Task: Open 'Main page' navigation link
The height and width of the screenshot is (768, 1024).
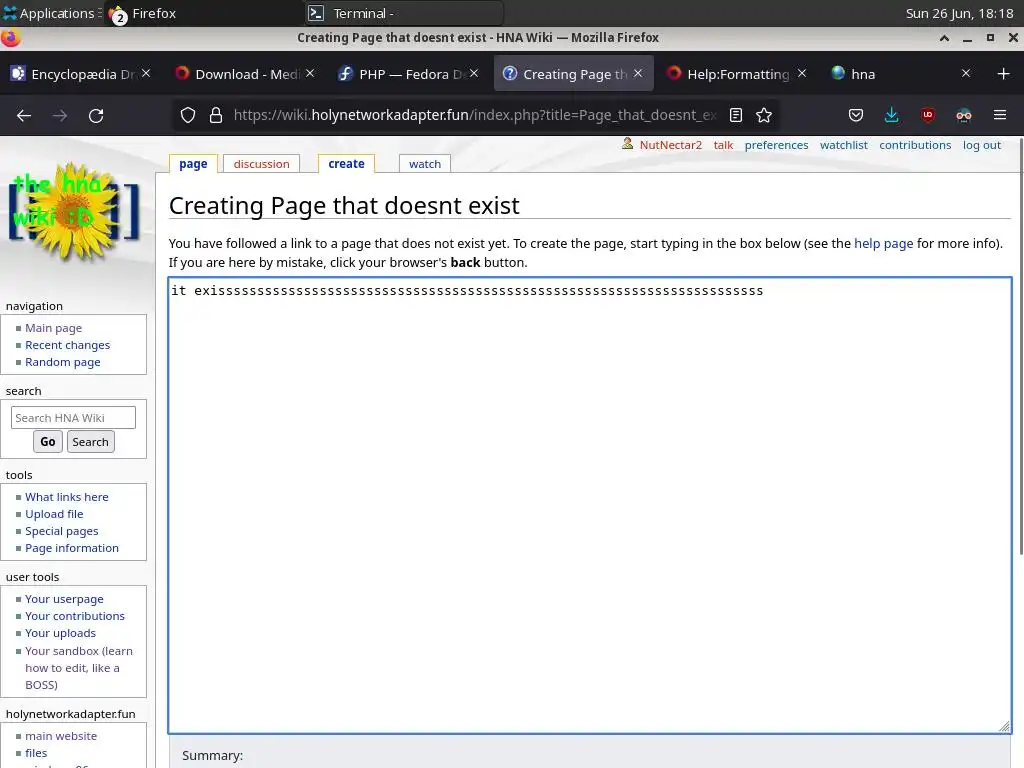Action: point(54,328)
